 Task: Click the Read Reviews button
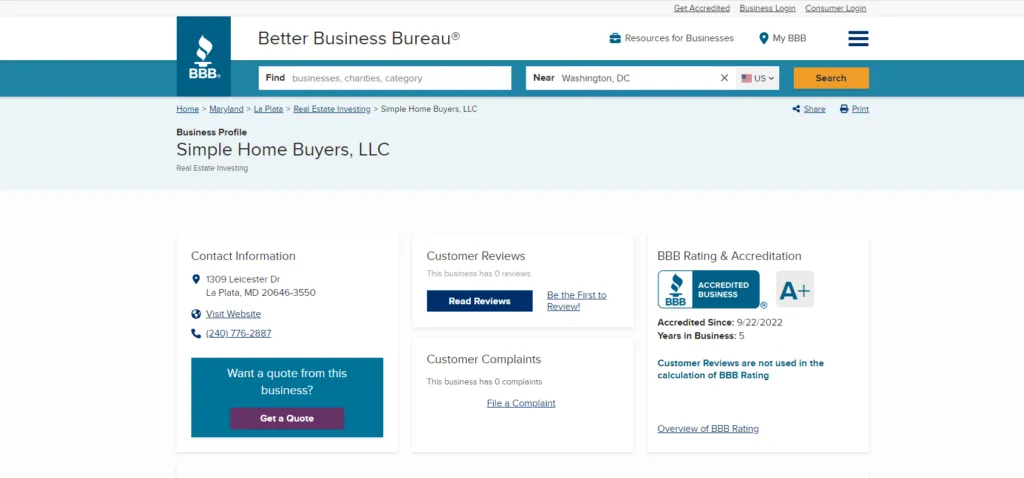[x=479, y=301]
